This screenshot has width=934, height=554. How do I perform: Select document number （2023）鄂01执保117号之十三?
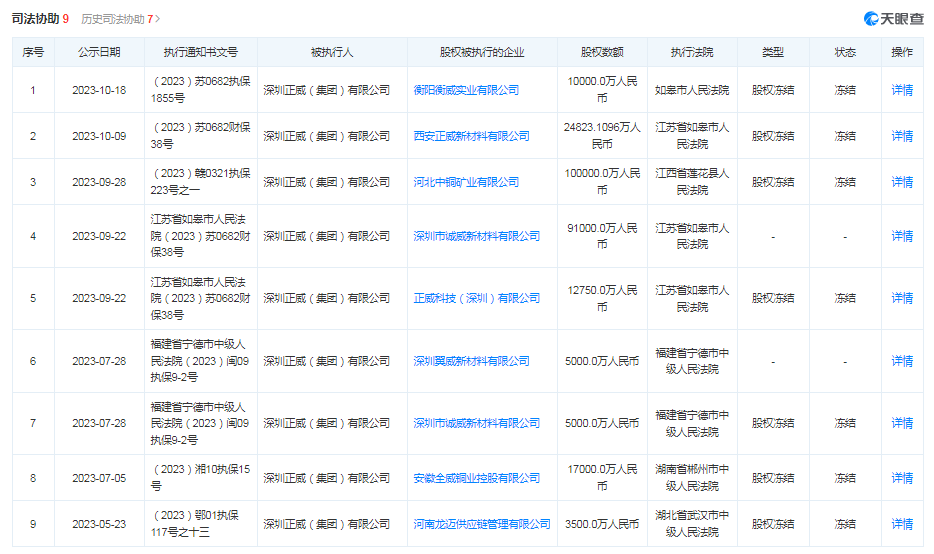coord(195,524)
